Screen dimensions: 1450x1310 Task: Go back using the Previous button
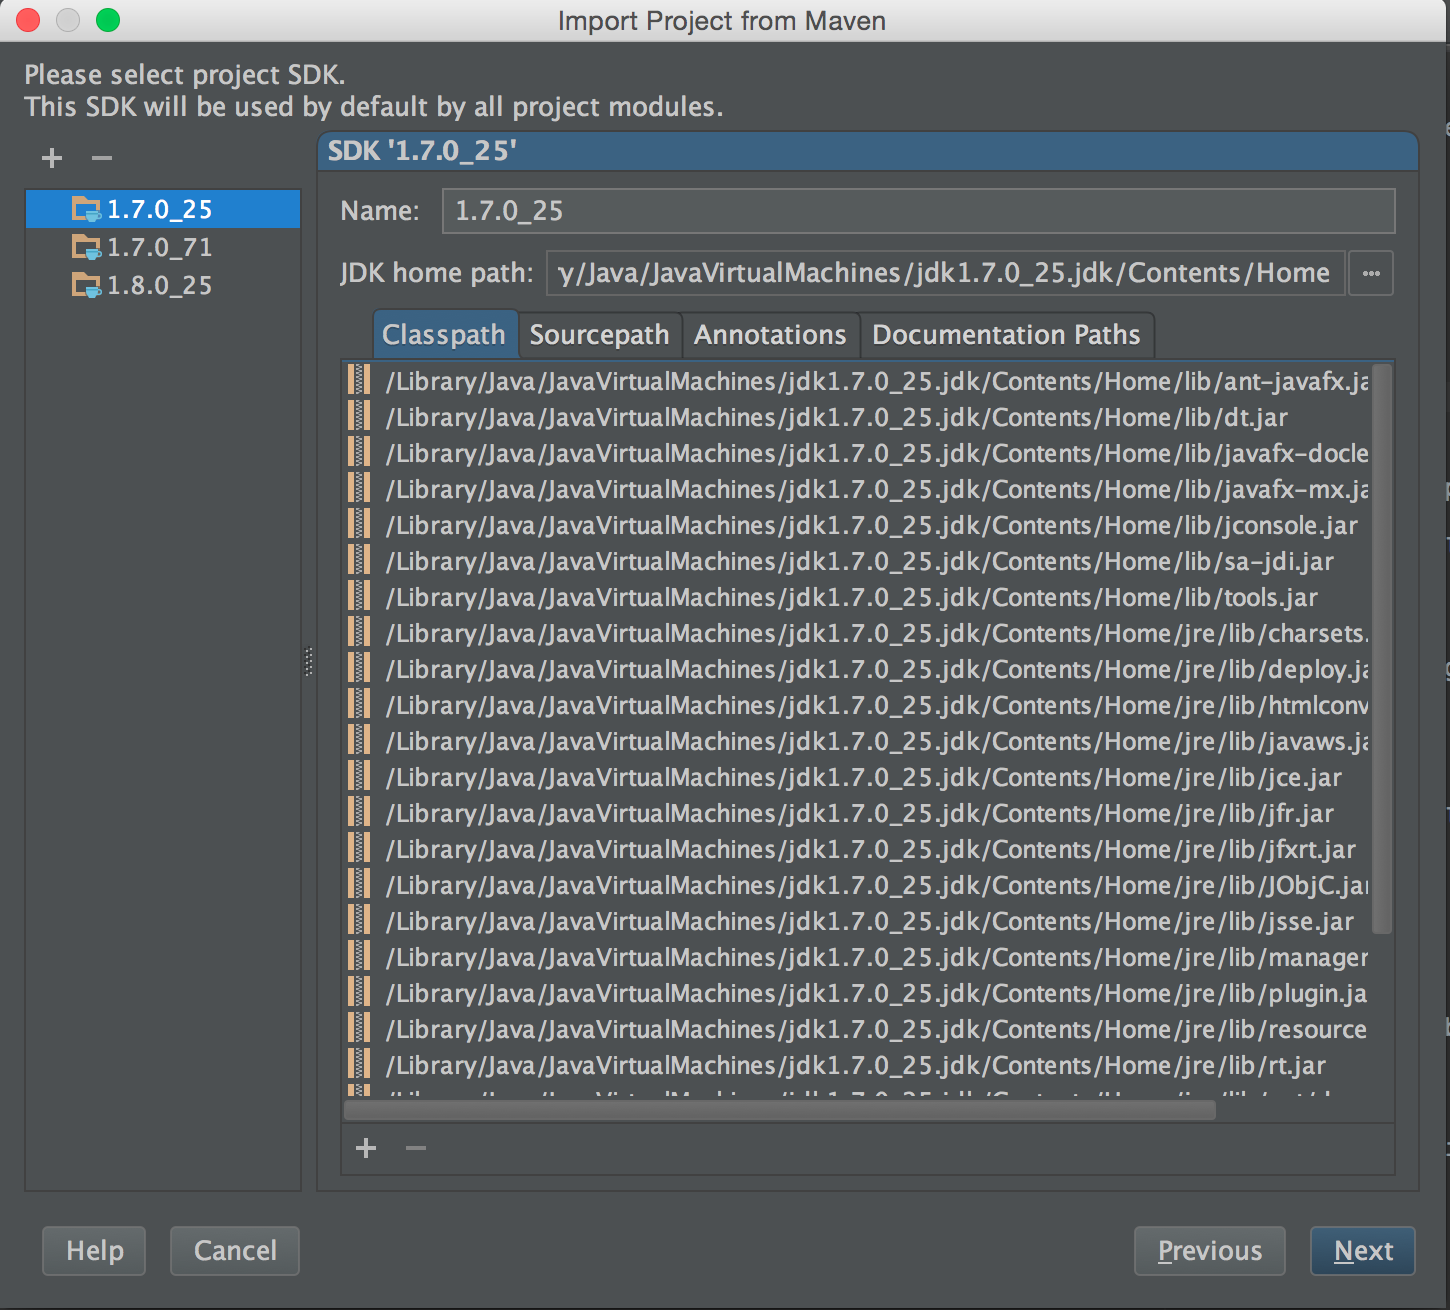pyautogui.click(x=1209, y=1250)
